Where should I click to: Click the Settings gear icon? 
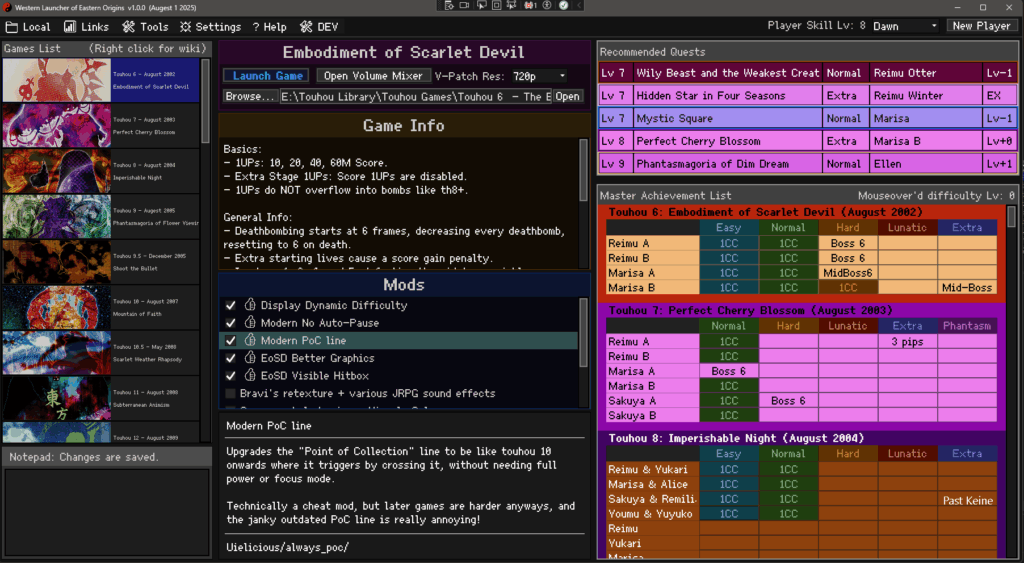click(x=185, y=27)
